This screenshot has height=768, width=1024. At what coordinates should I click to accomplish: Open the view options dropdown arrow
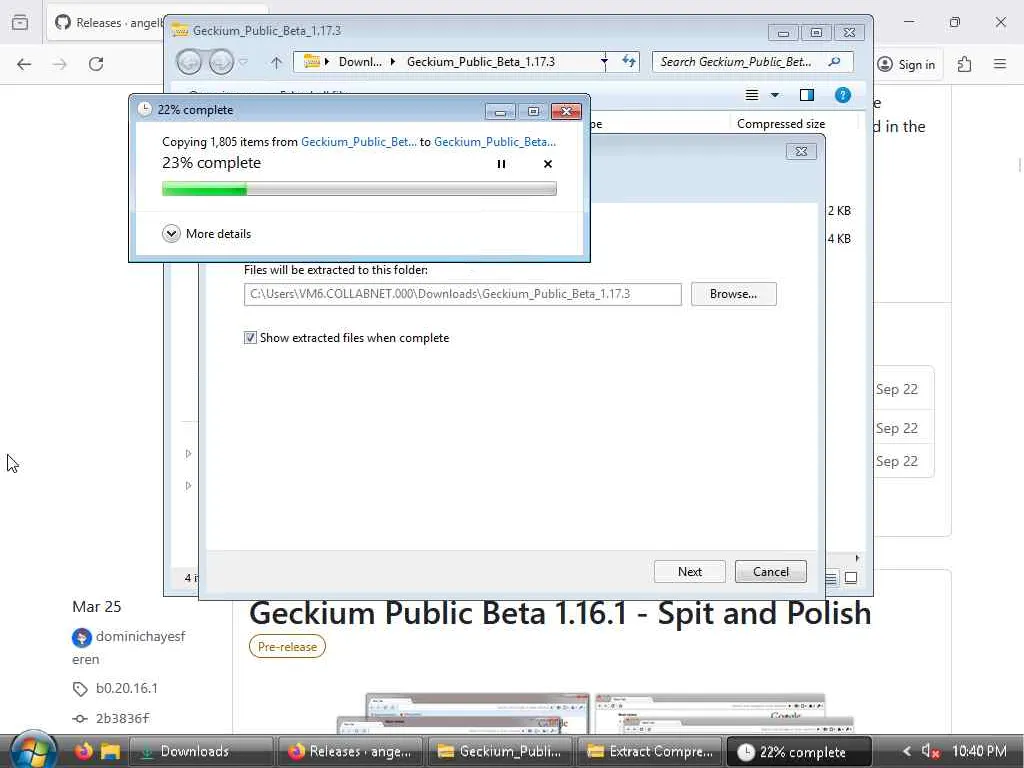(x=775, y=95)
